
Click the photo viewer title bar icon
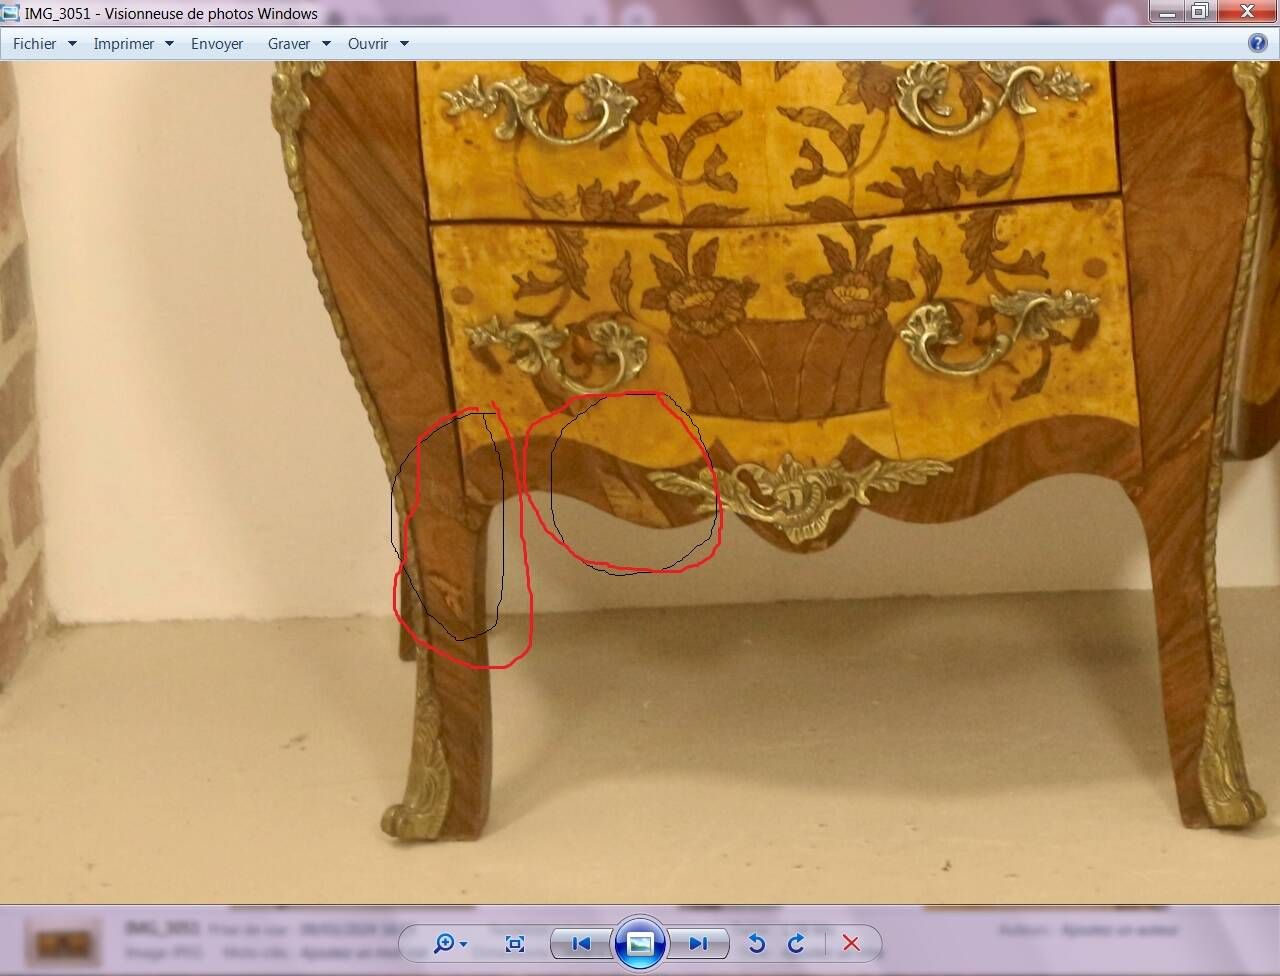(x=11, y=13)
